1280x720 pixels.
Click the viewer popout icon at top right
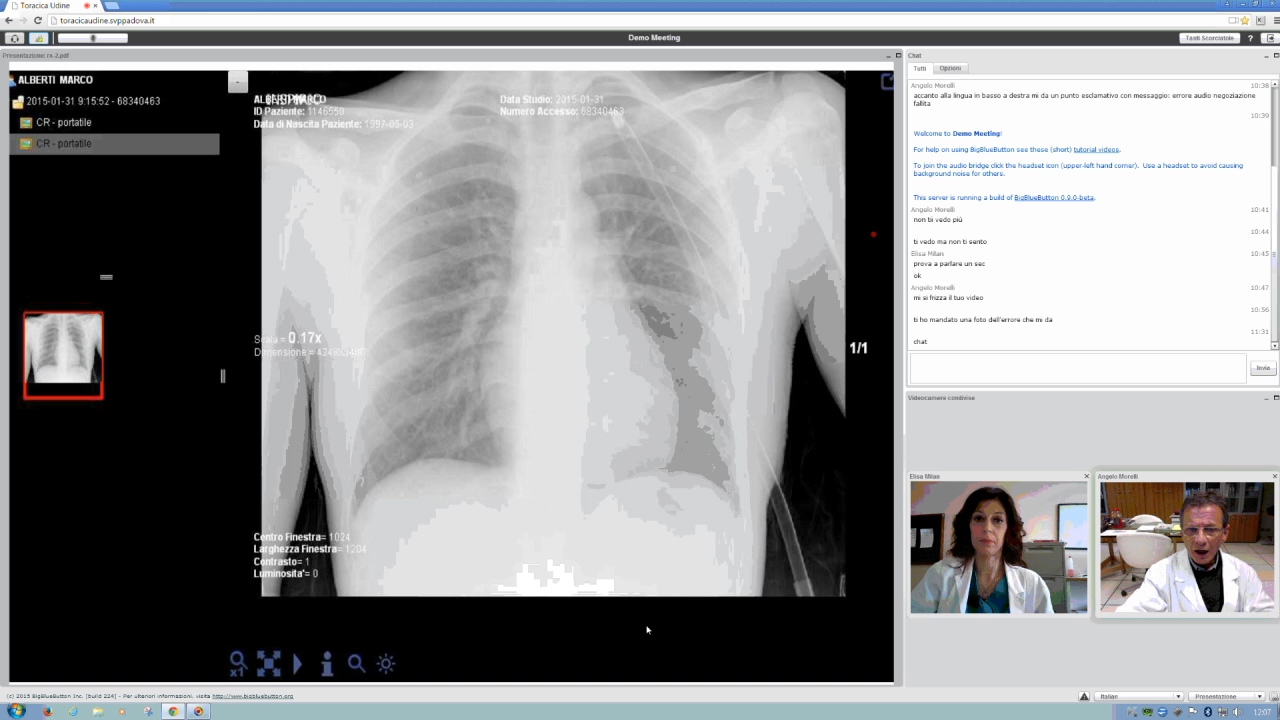click(887, 81)
